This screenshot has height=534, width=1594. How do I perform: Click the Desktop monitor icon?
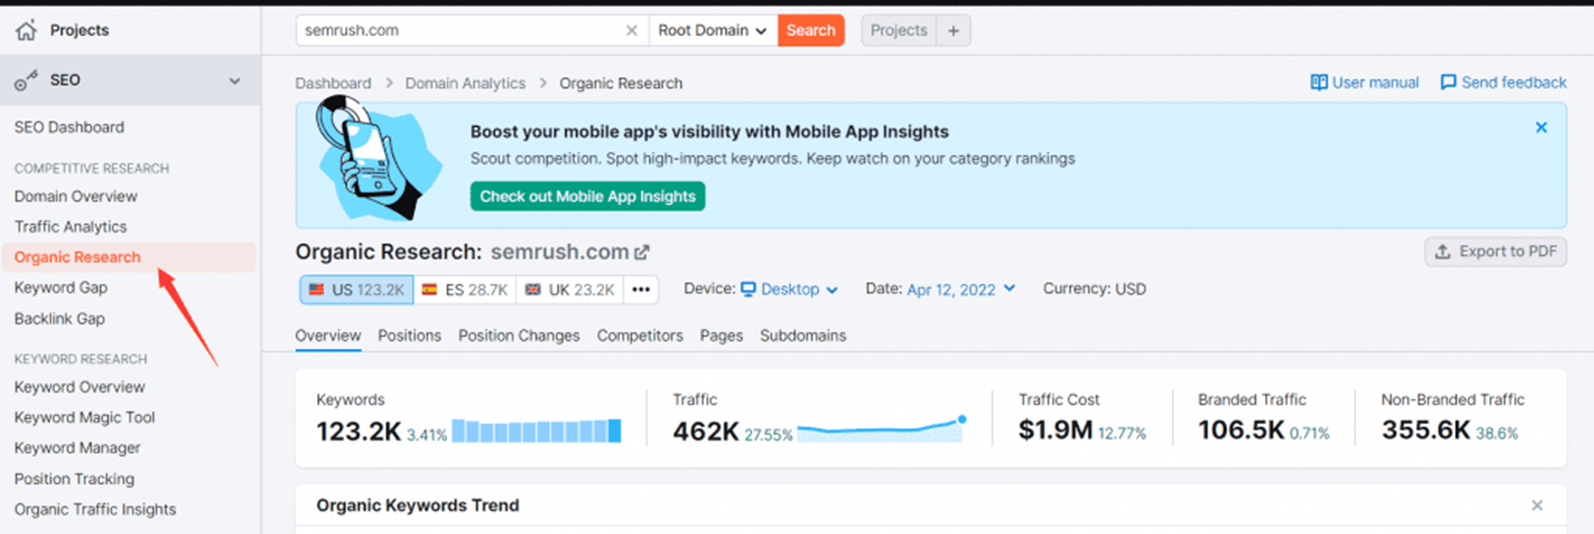pos(748,289)
